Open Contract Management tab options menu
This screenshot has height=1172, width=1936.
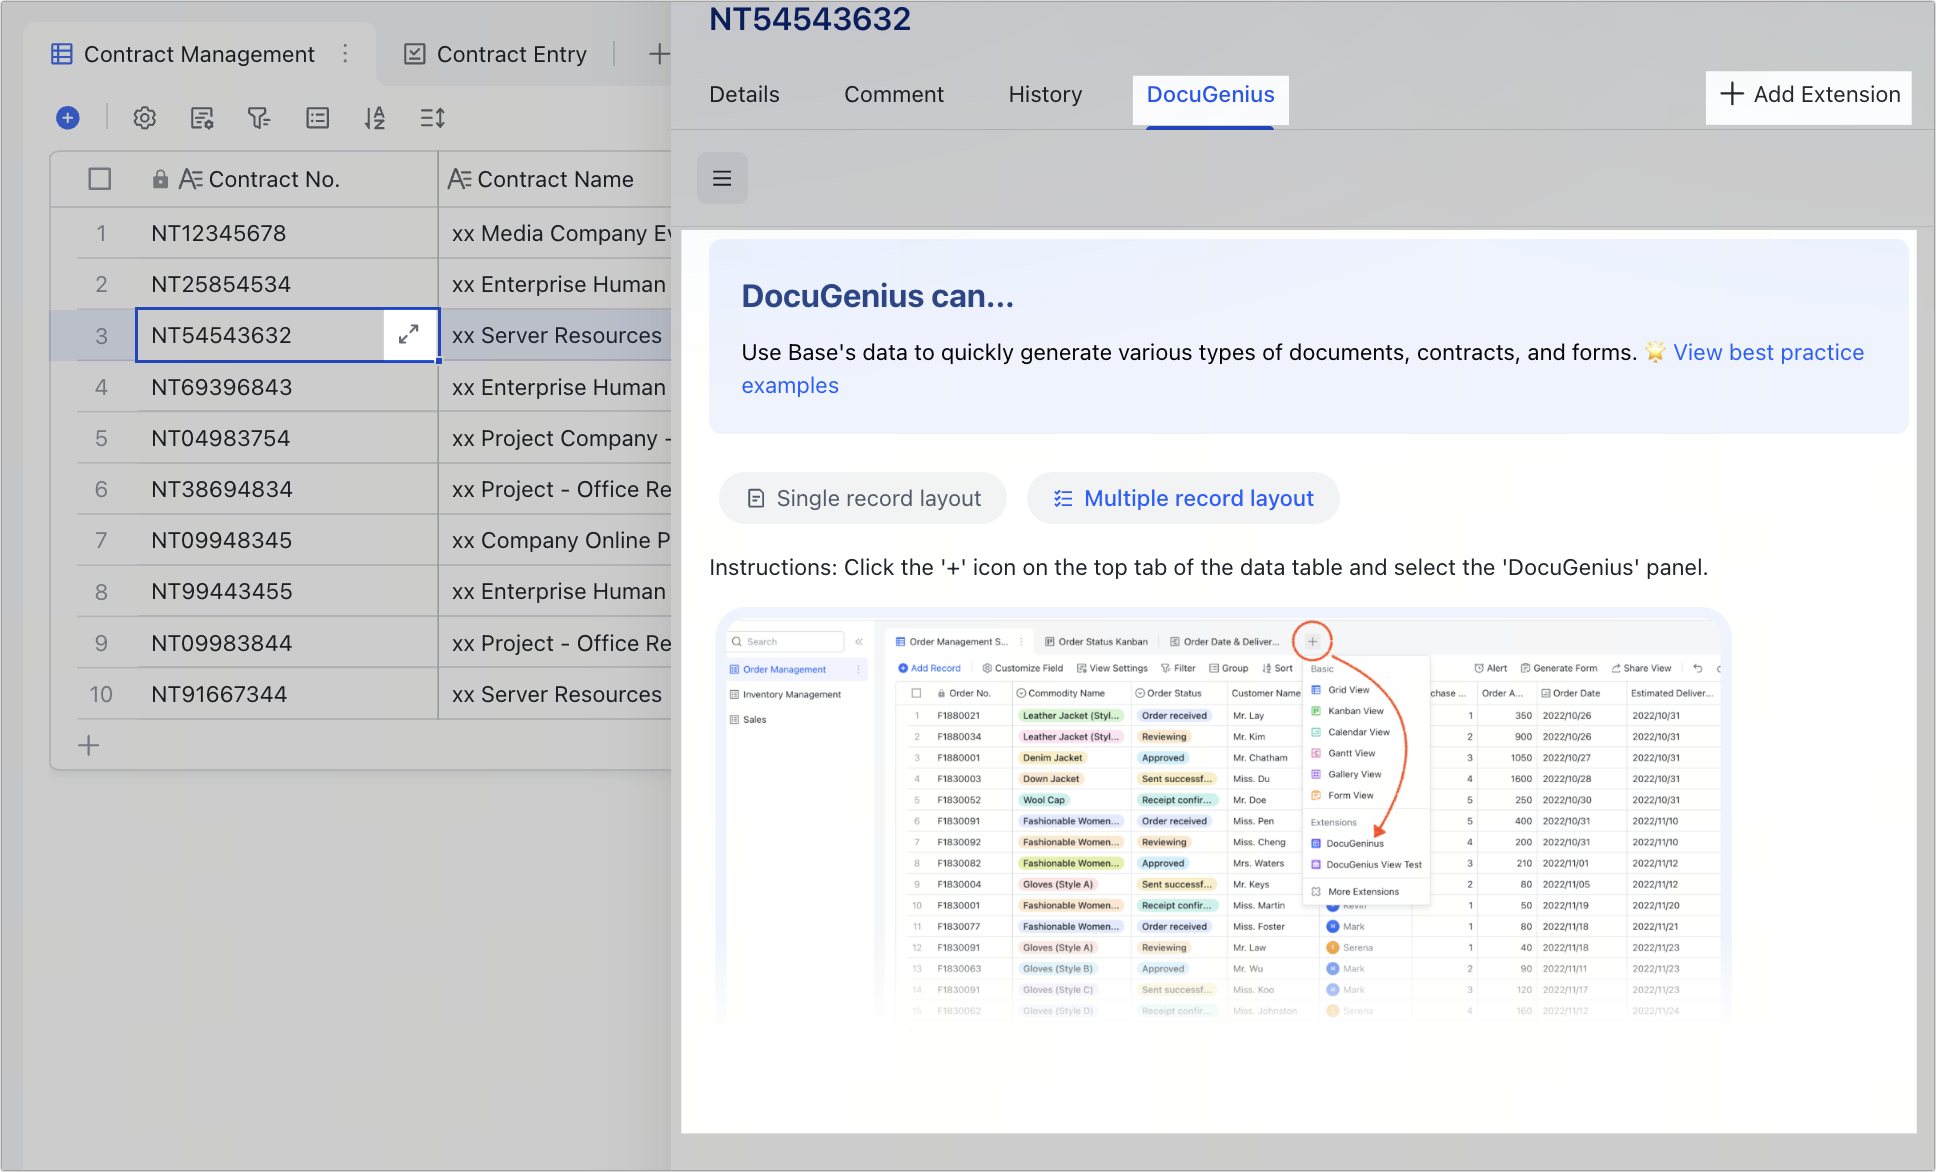345,53
